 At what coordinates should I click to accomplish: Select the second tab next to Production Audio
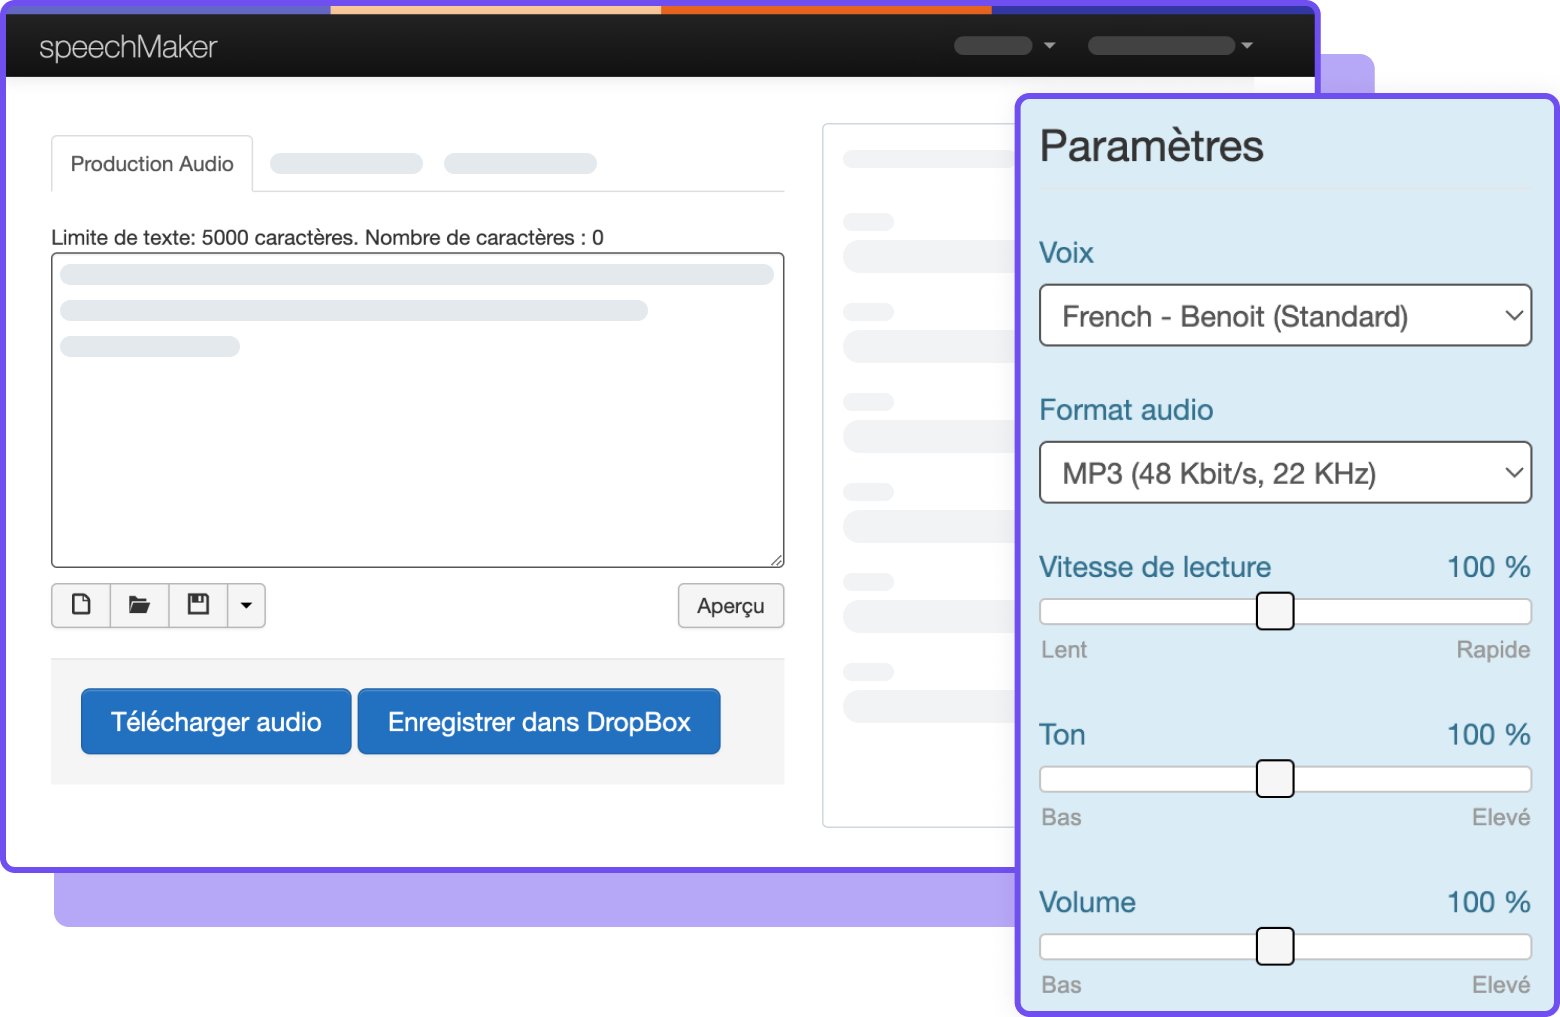tap(345, 163)
